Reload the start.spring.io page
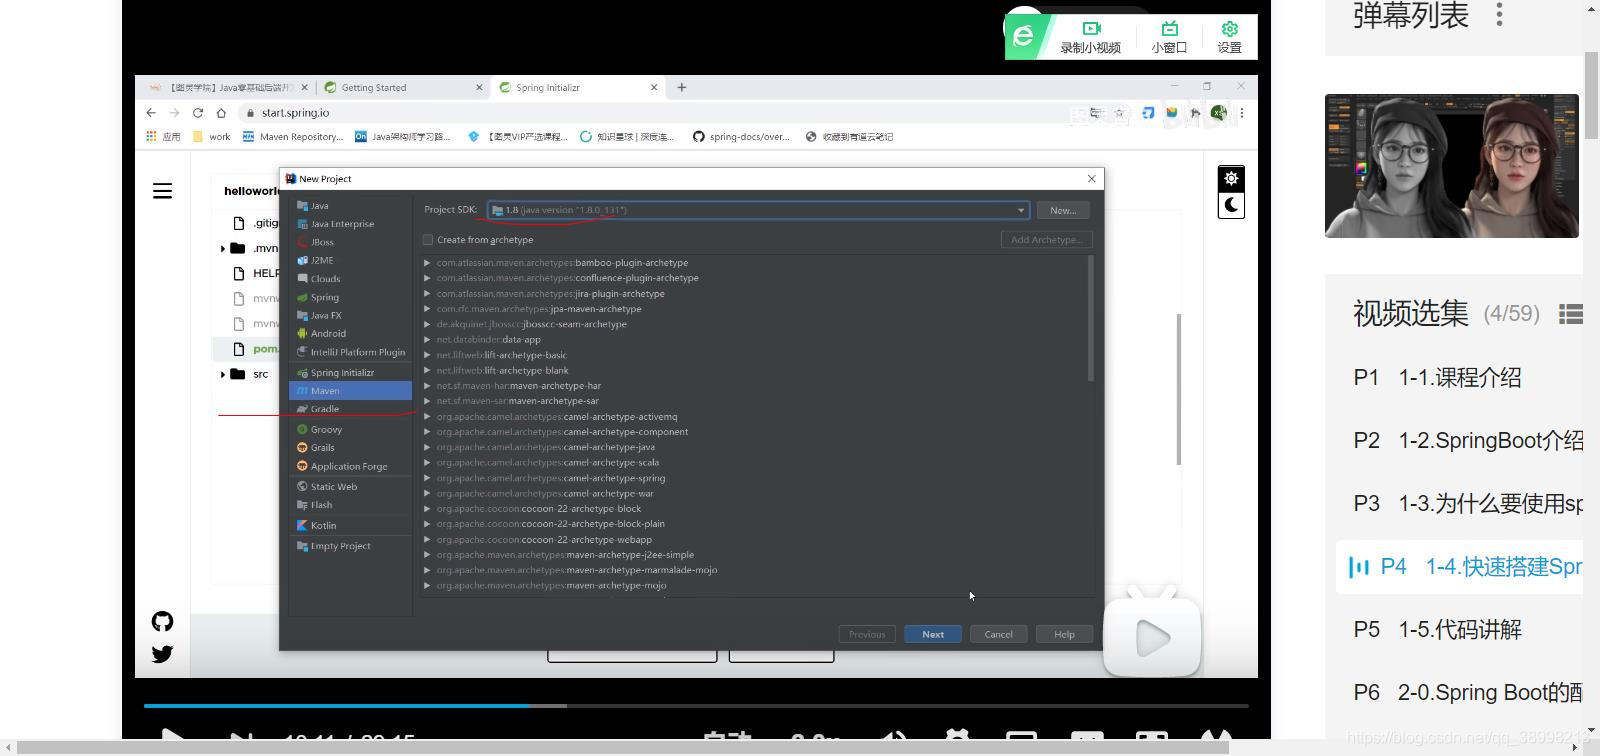Screen dimensions: 1600x756 pos(198,113)
